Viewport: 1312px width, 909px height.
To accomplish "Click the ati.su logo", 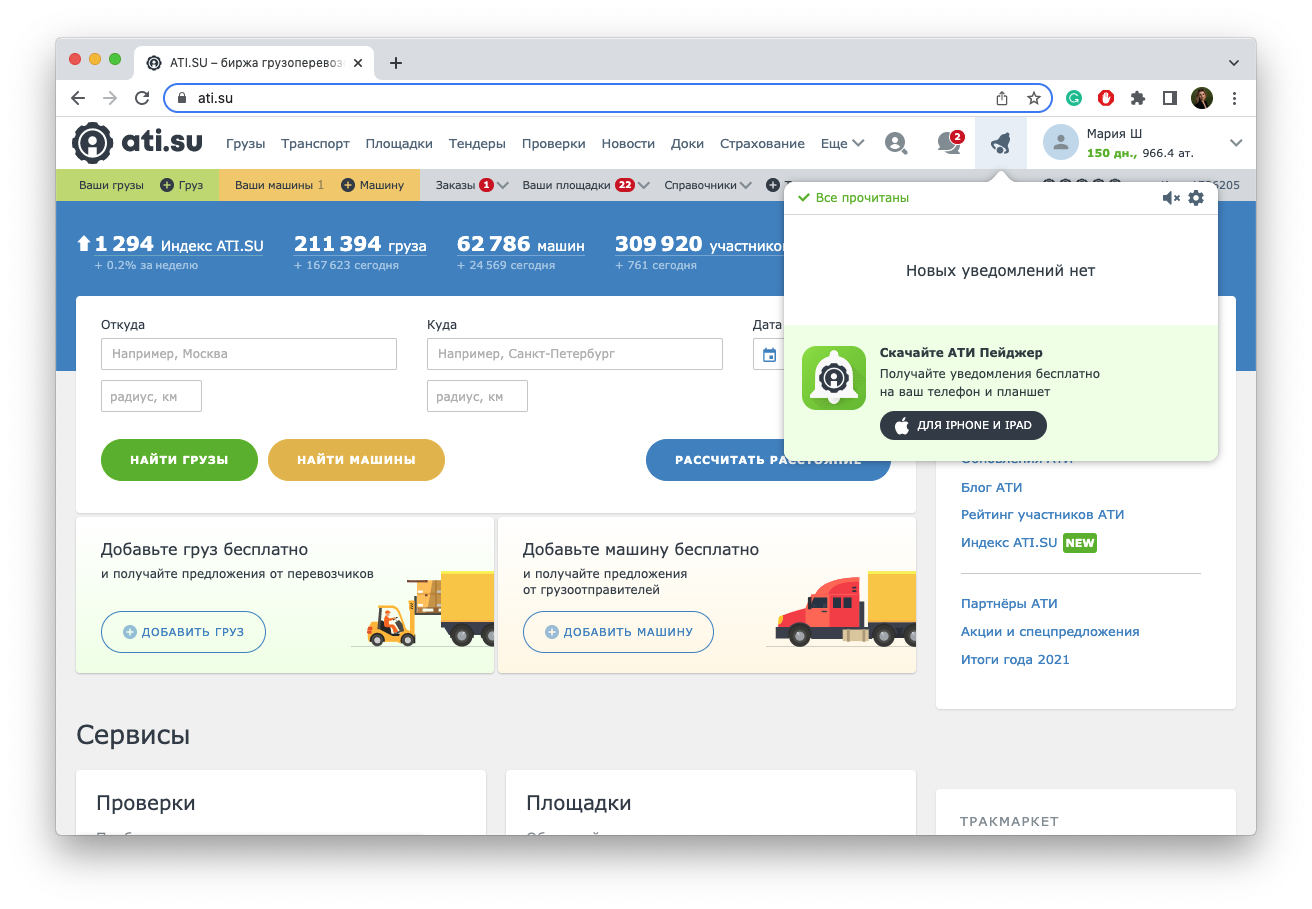I will pyautogui.click(x=137, y=143).
